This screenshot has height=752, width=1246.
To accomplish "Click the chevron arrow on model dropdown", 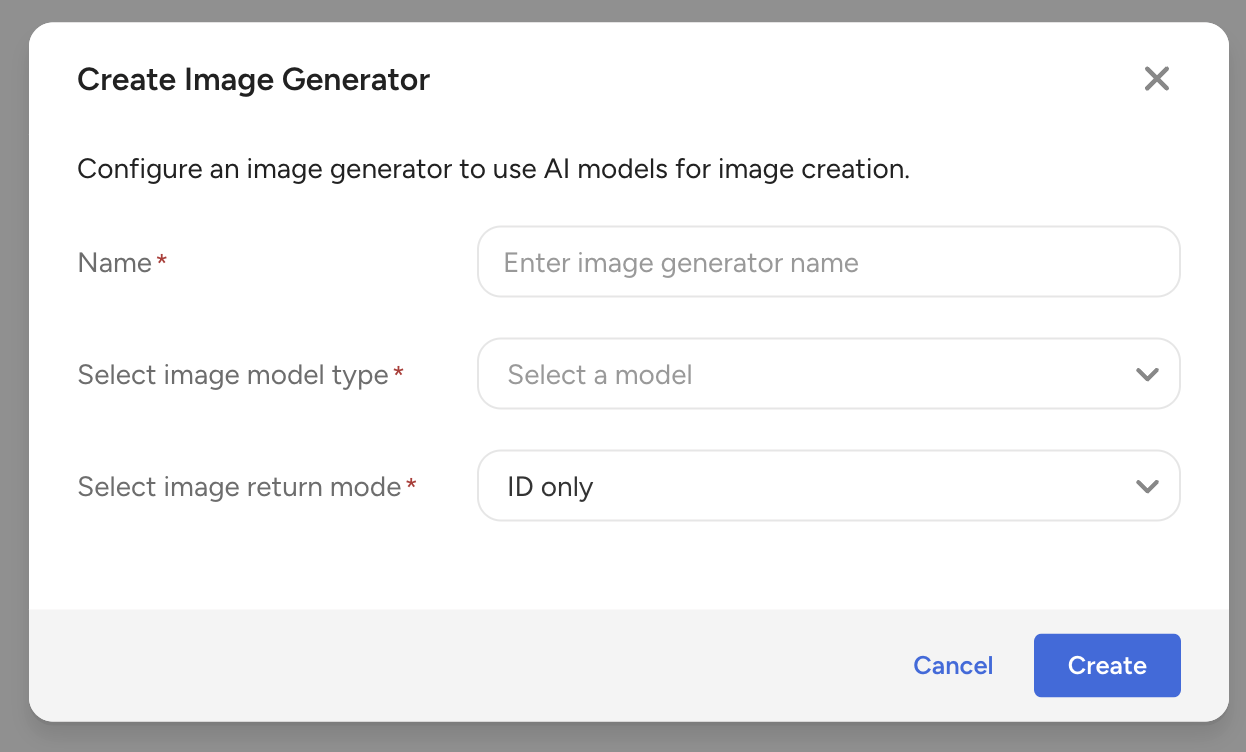I will click(1147, 375).
